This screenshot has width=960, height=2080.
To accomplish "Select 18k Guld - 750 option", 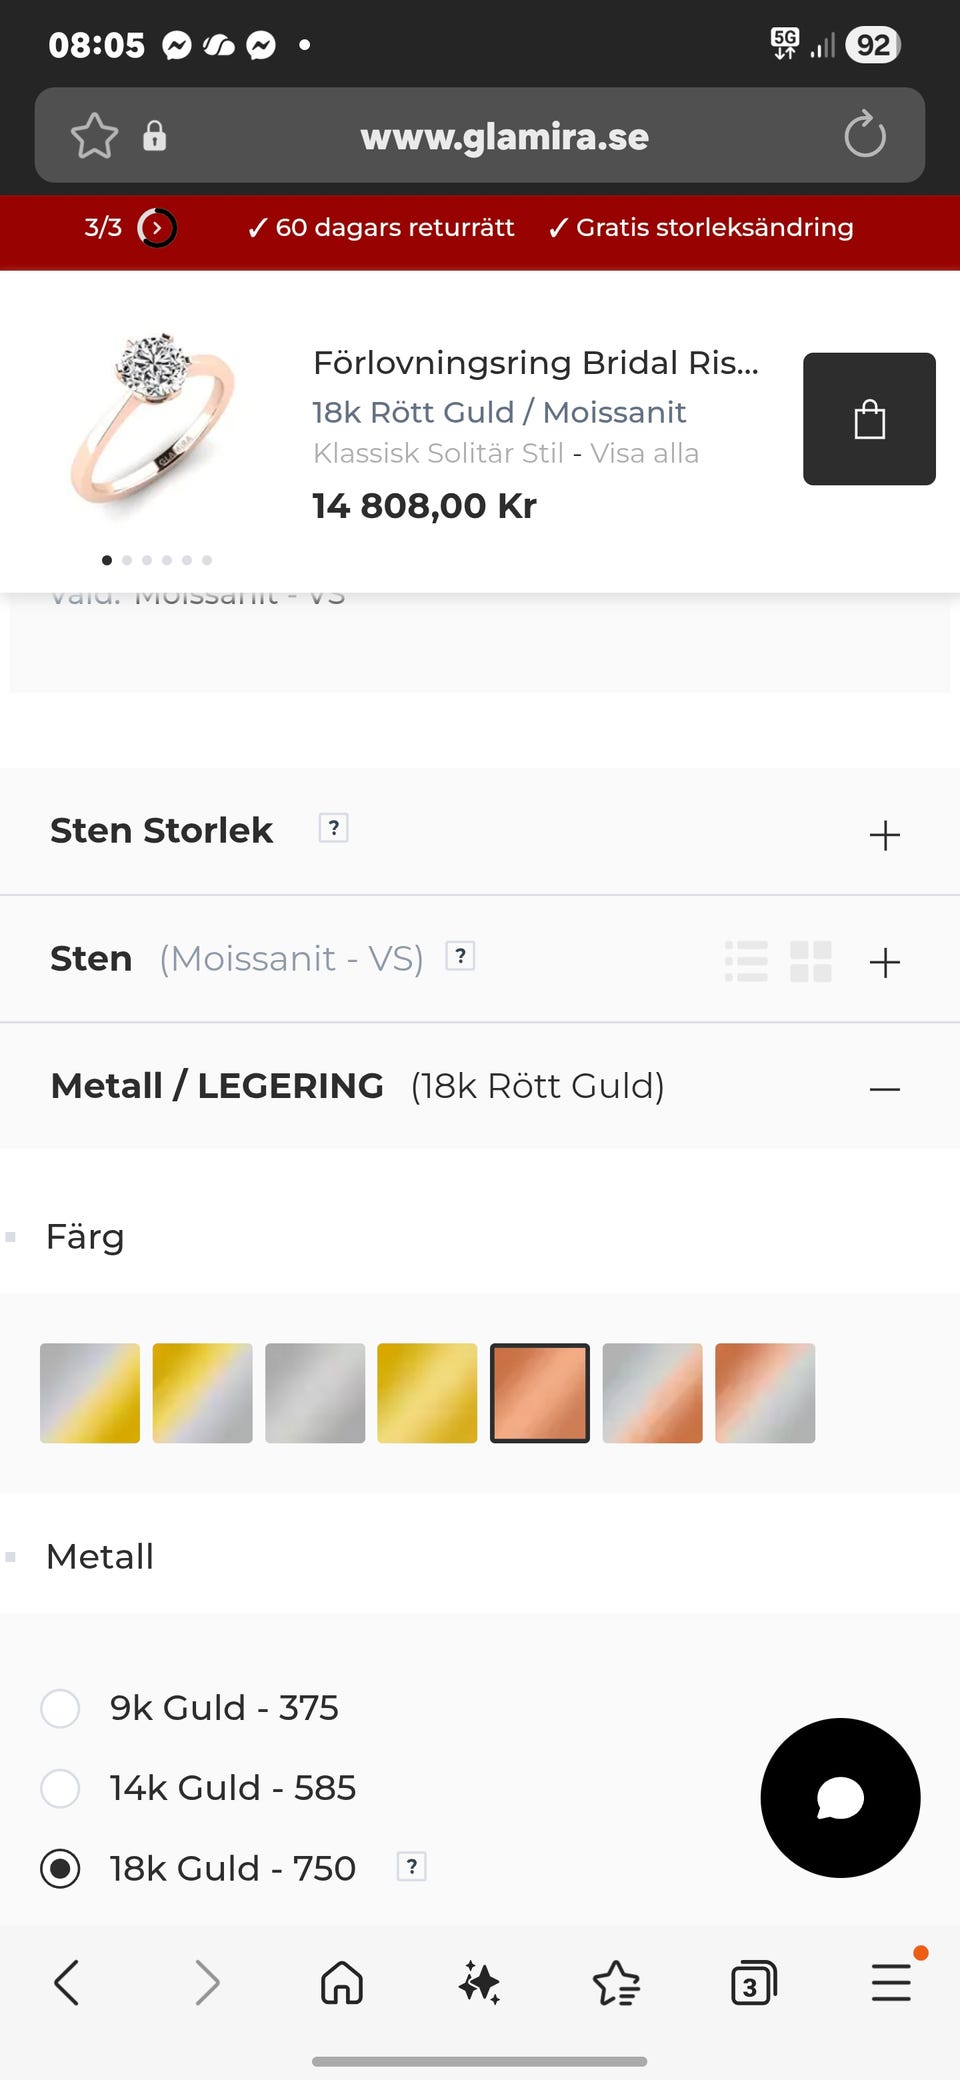I will click(x=60, y=1868).
